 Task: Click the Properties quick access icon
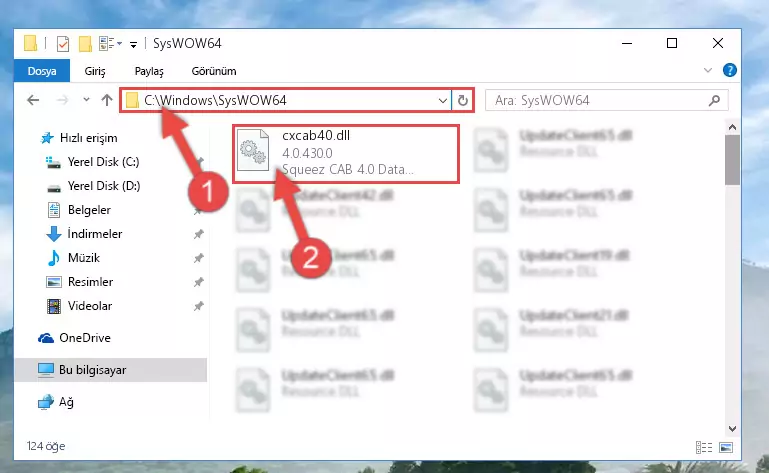(x=63, y=44)
